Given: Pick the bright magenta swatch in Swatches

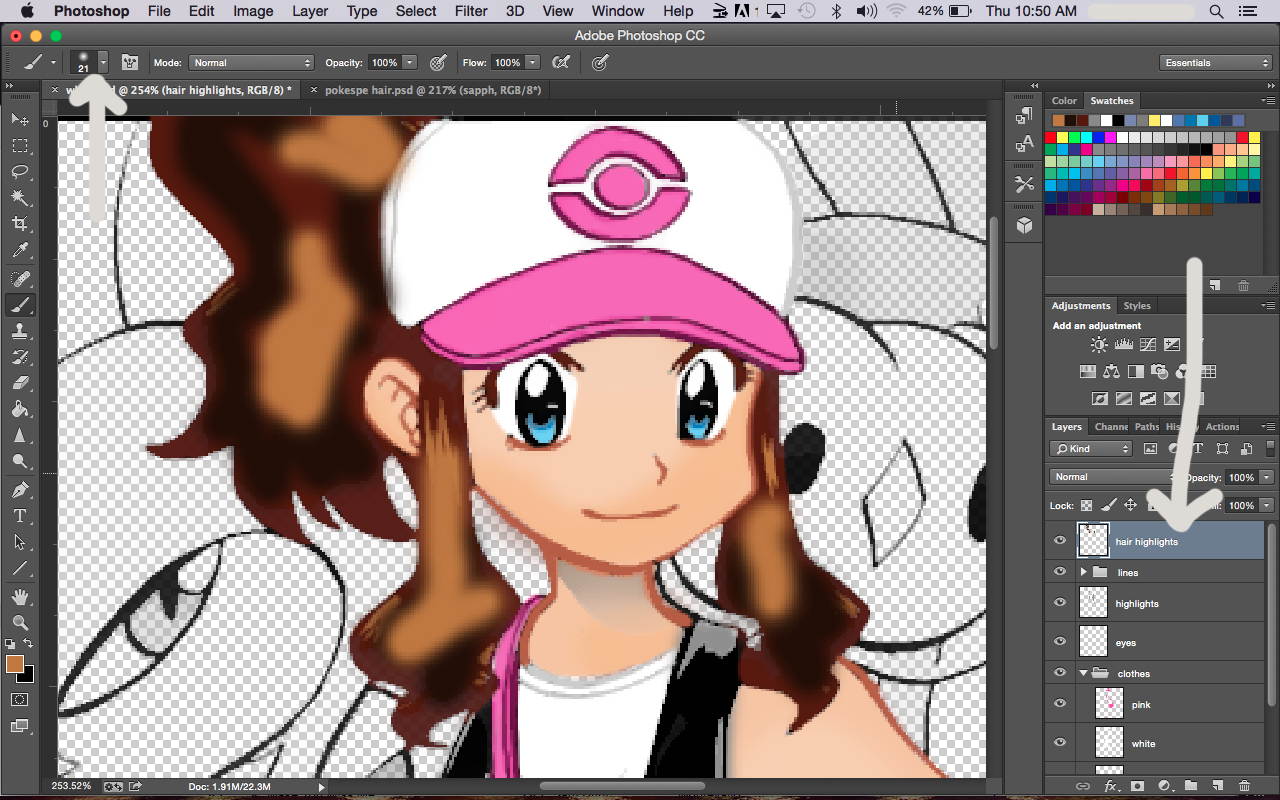Looking at the screenshot, I should [x=1111, y=137].
